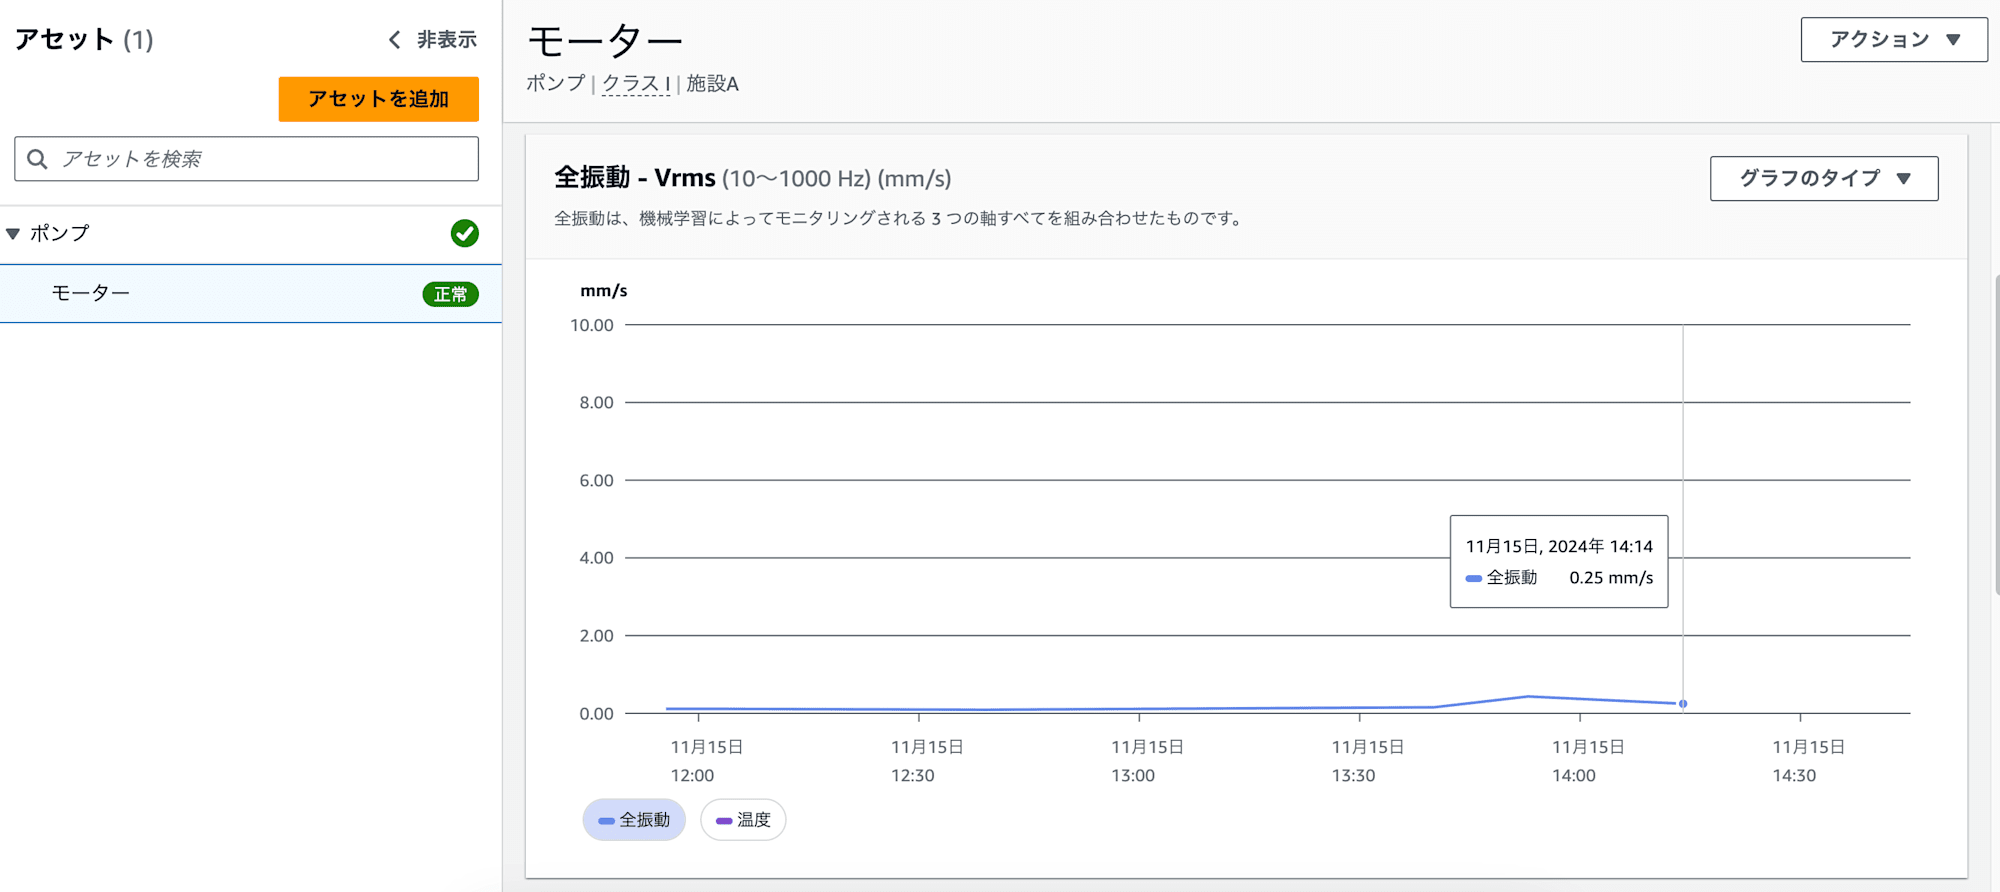2000x892 pixels.
Task: Click the クラス I link
Action: 636,84
